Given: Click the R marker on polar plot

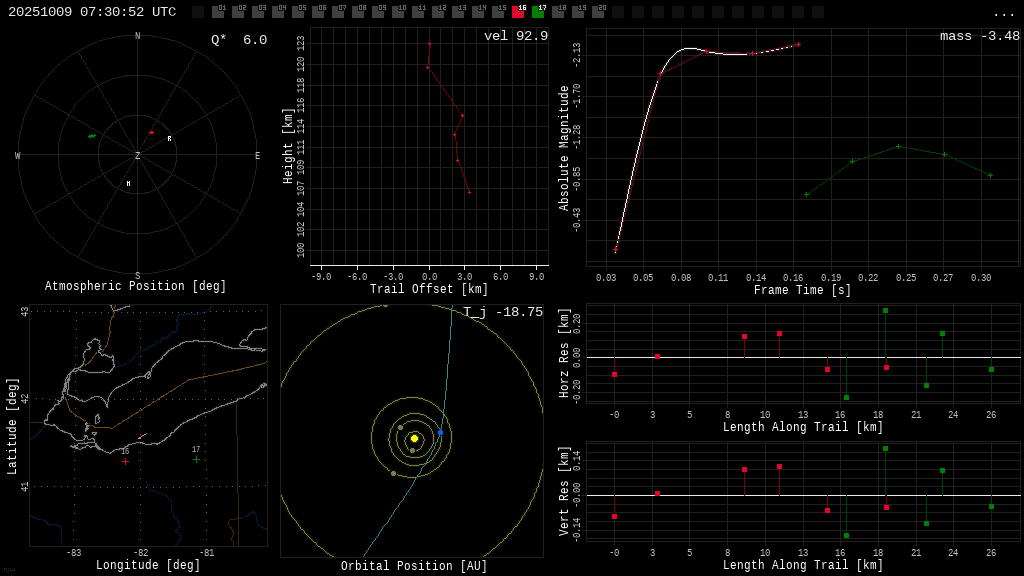Looking at the screenshot, I should [169, 138].
